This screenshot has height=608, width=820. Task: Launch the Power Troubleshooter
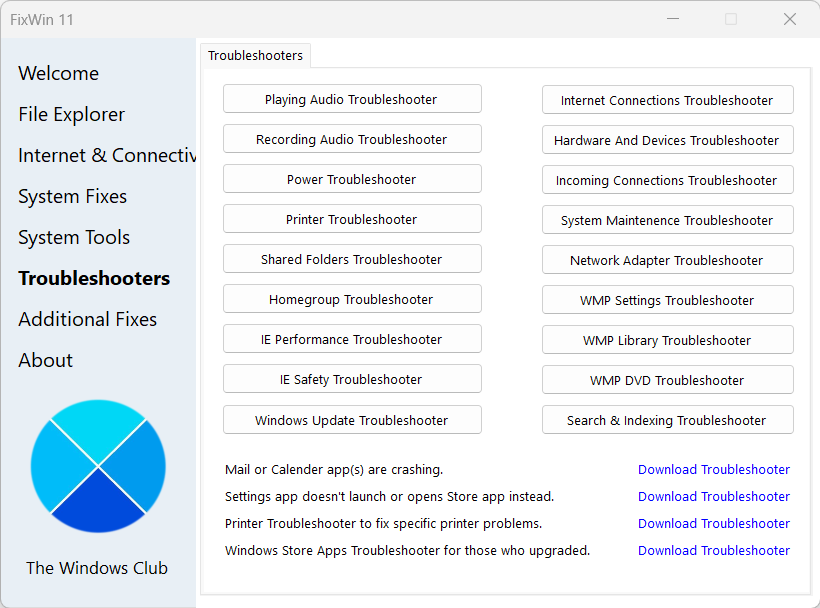tap(352, 179)
